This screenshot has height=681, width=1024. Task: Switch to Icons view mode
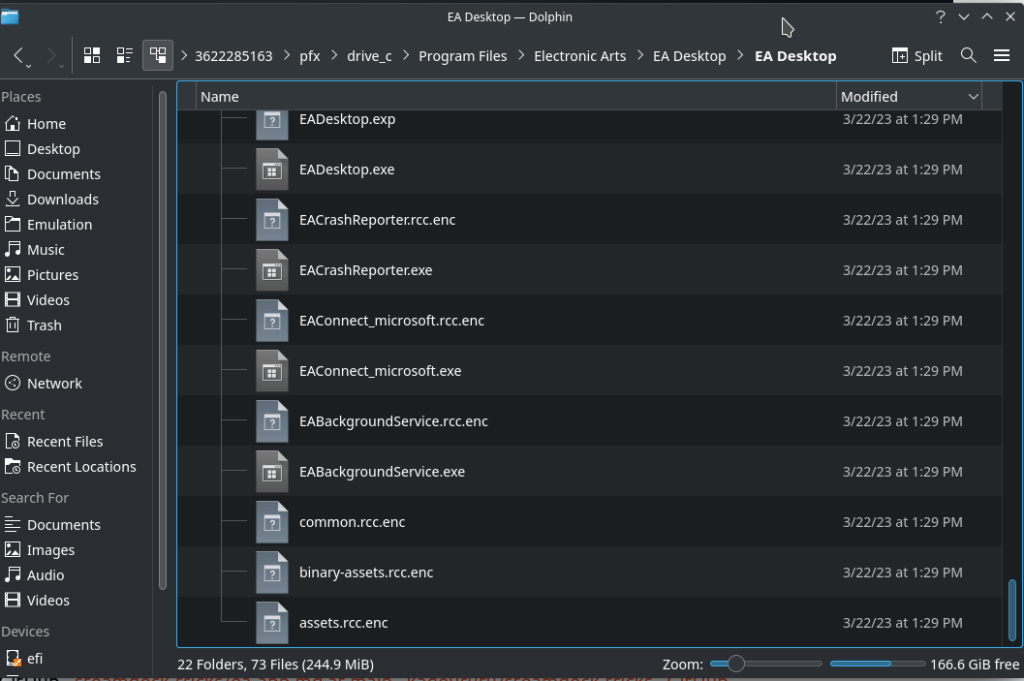(92, 56)
